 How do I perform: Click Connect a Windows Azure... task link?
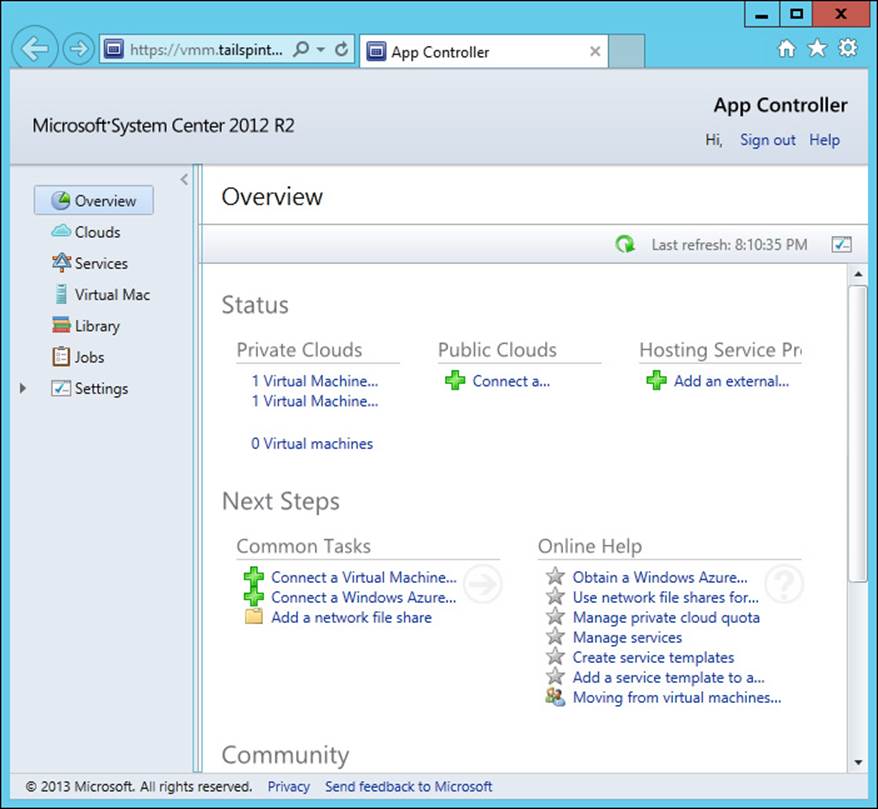pos(363,597)
